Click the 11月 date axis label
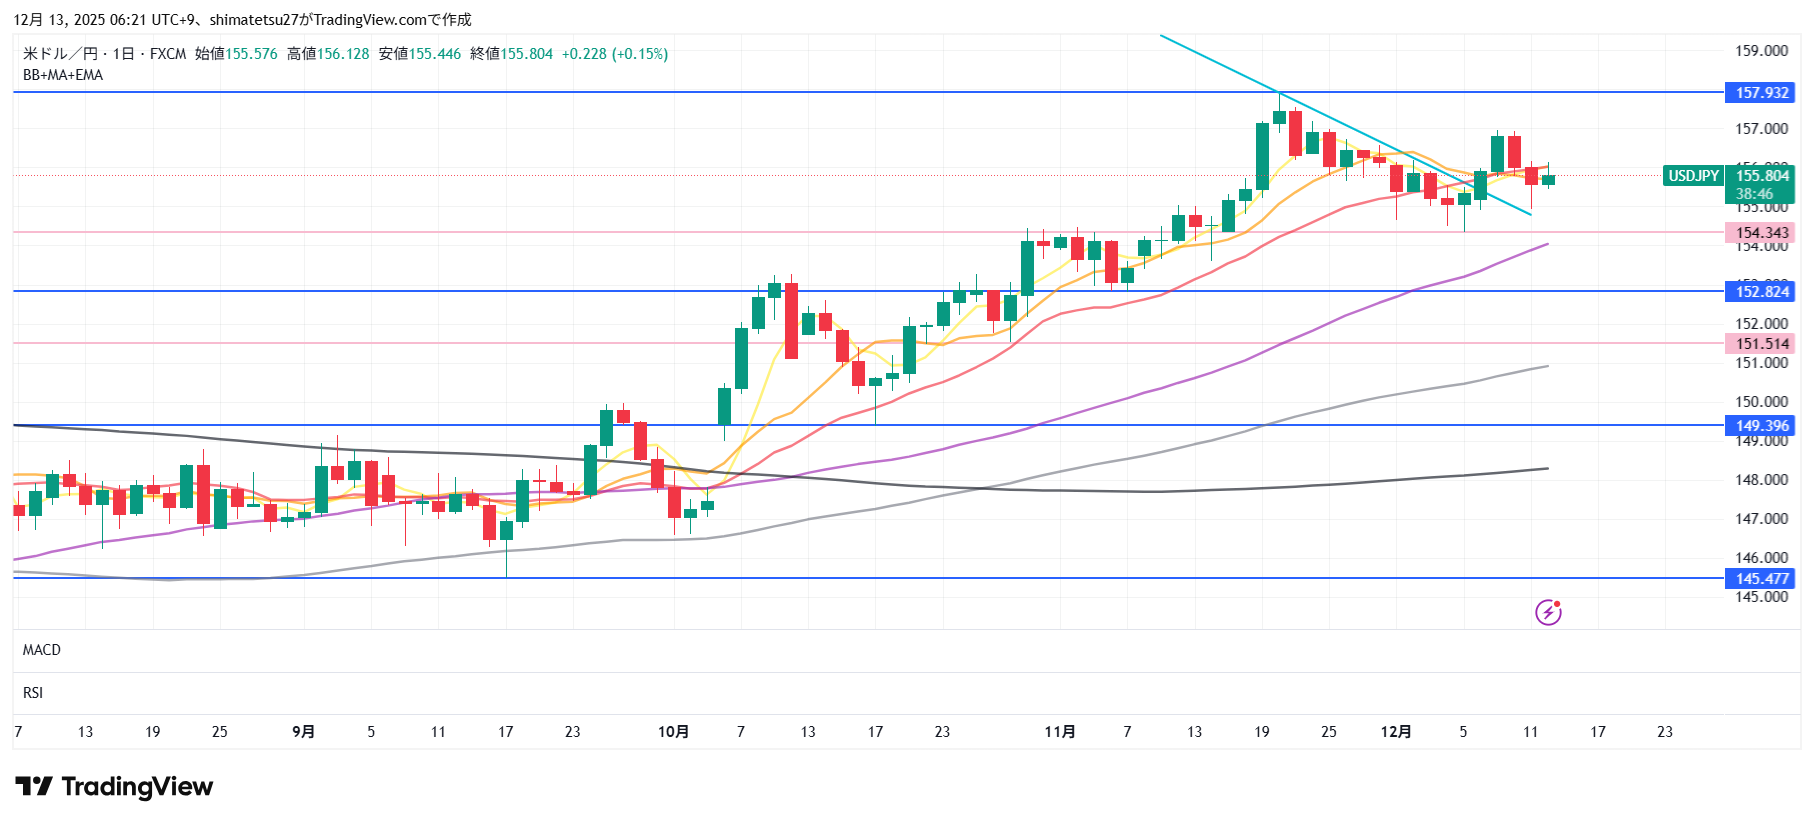The image size is (1814, 824). [x=1059, y=732]
